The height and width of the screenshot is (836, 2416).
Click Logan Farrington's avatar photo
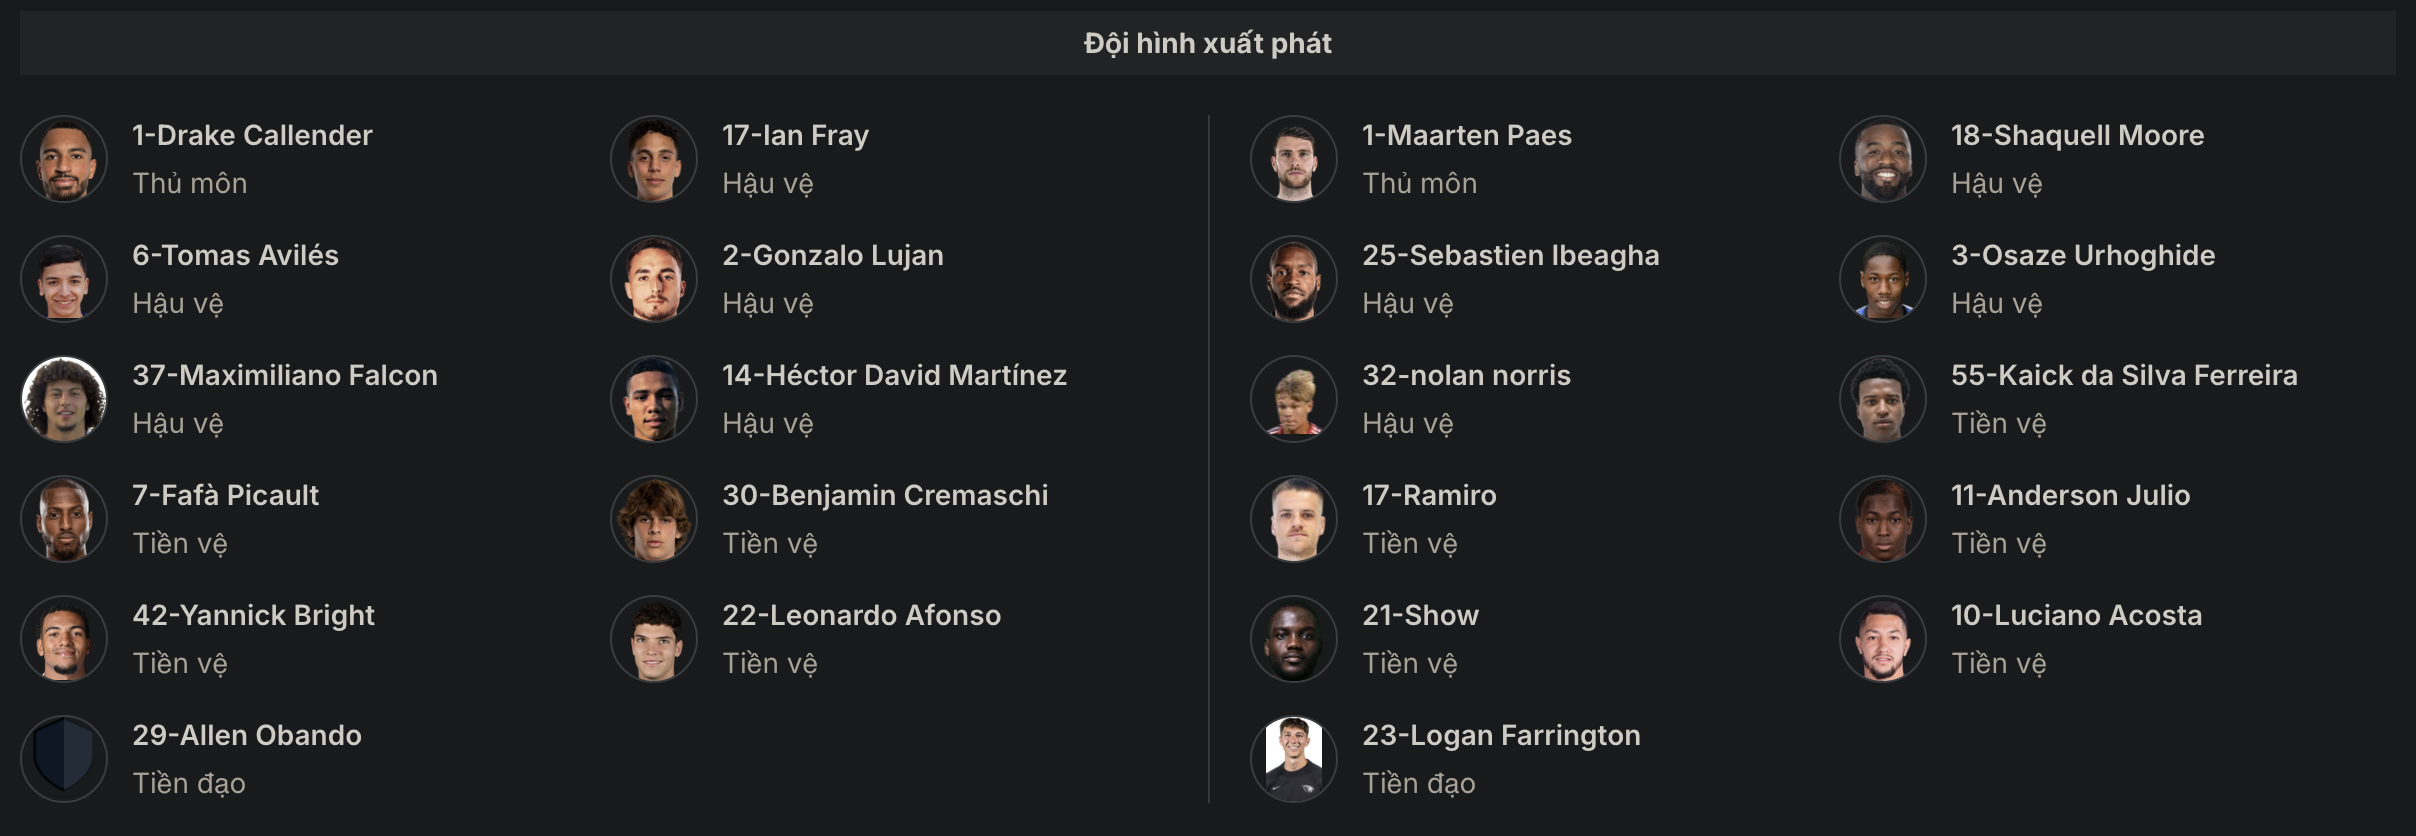tap(1294, 759)
